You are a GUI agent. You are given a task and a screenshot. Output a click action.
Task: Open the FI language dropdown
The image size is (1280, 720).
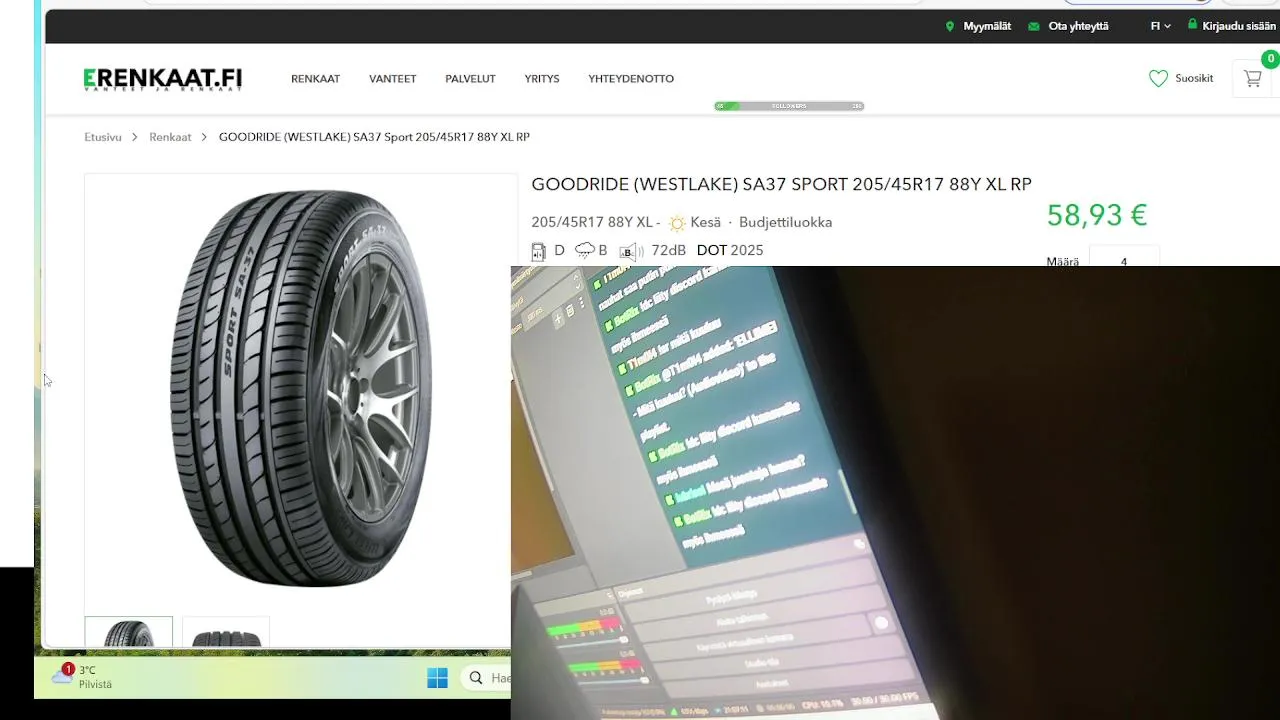tap(1160, 26)
